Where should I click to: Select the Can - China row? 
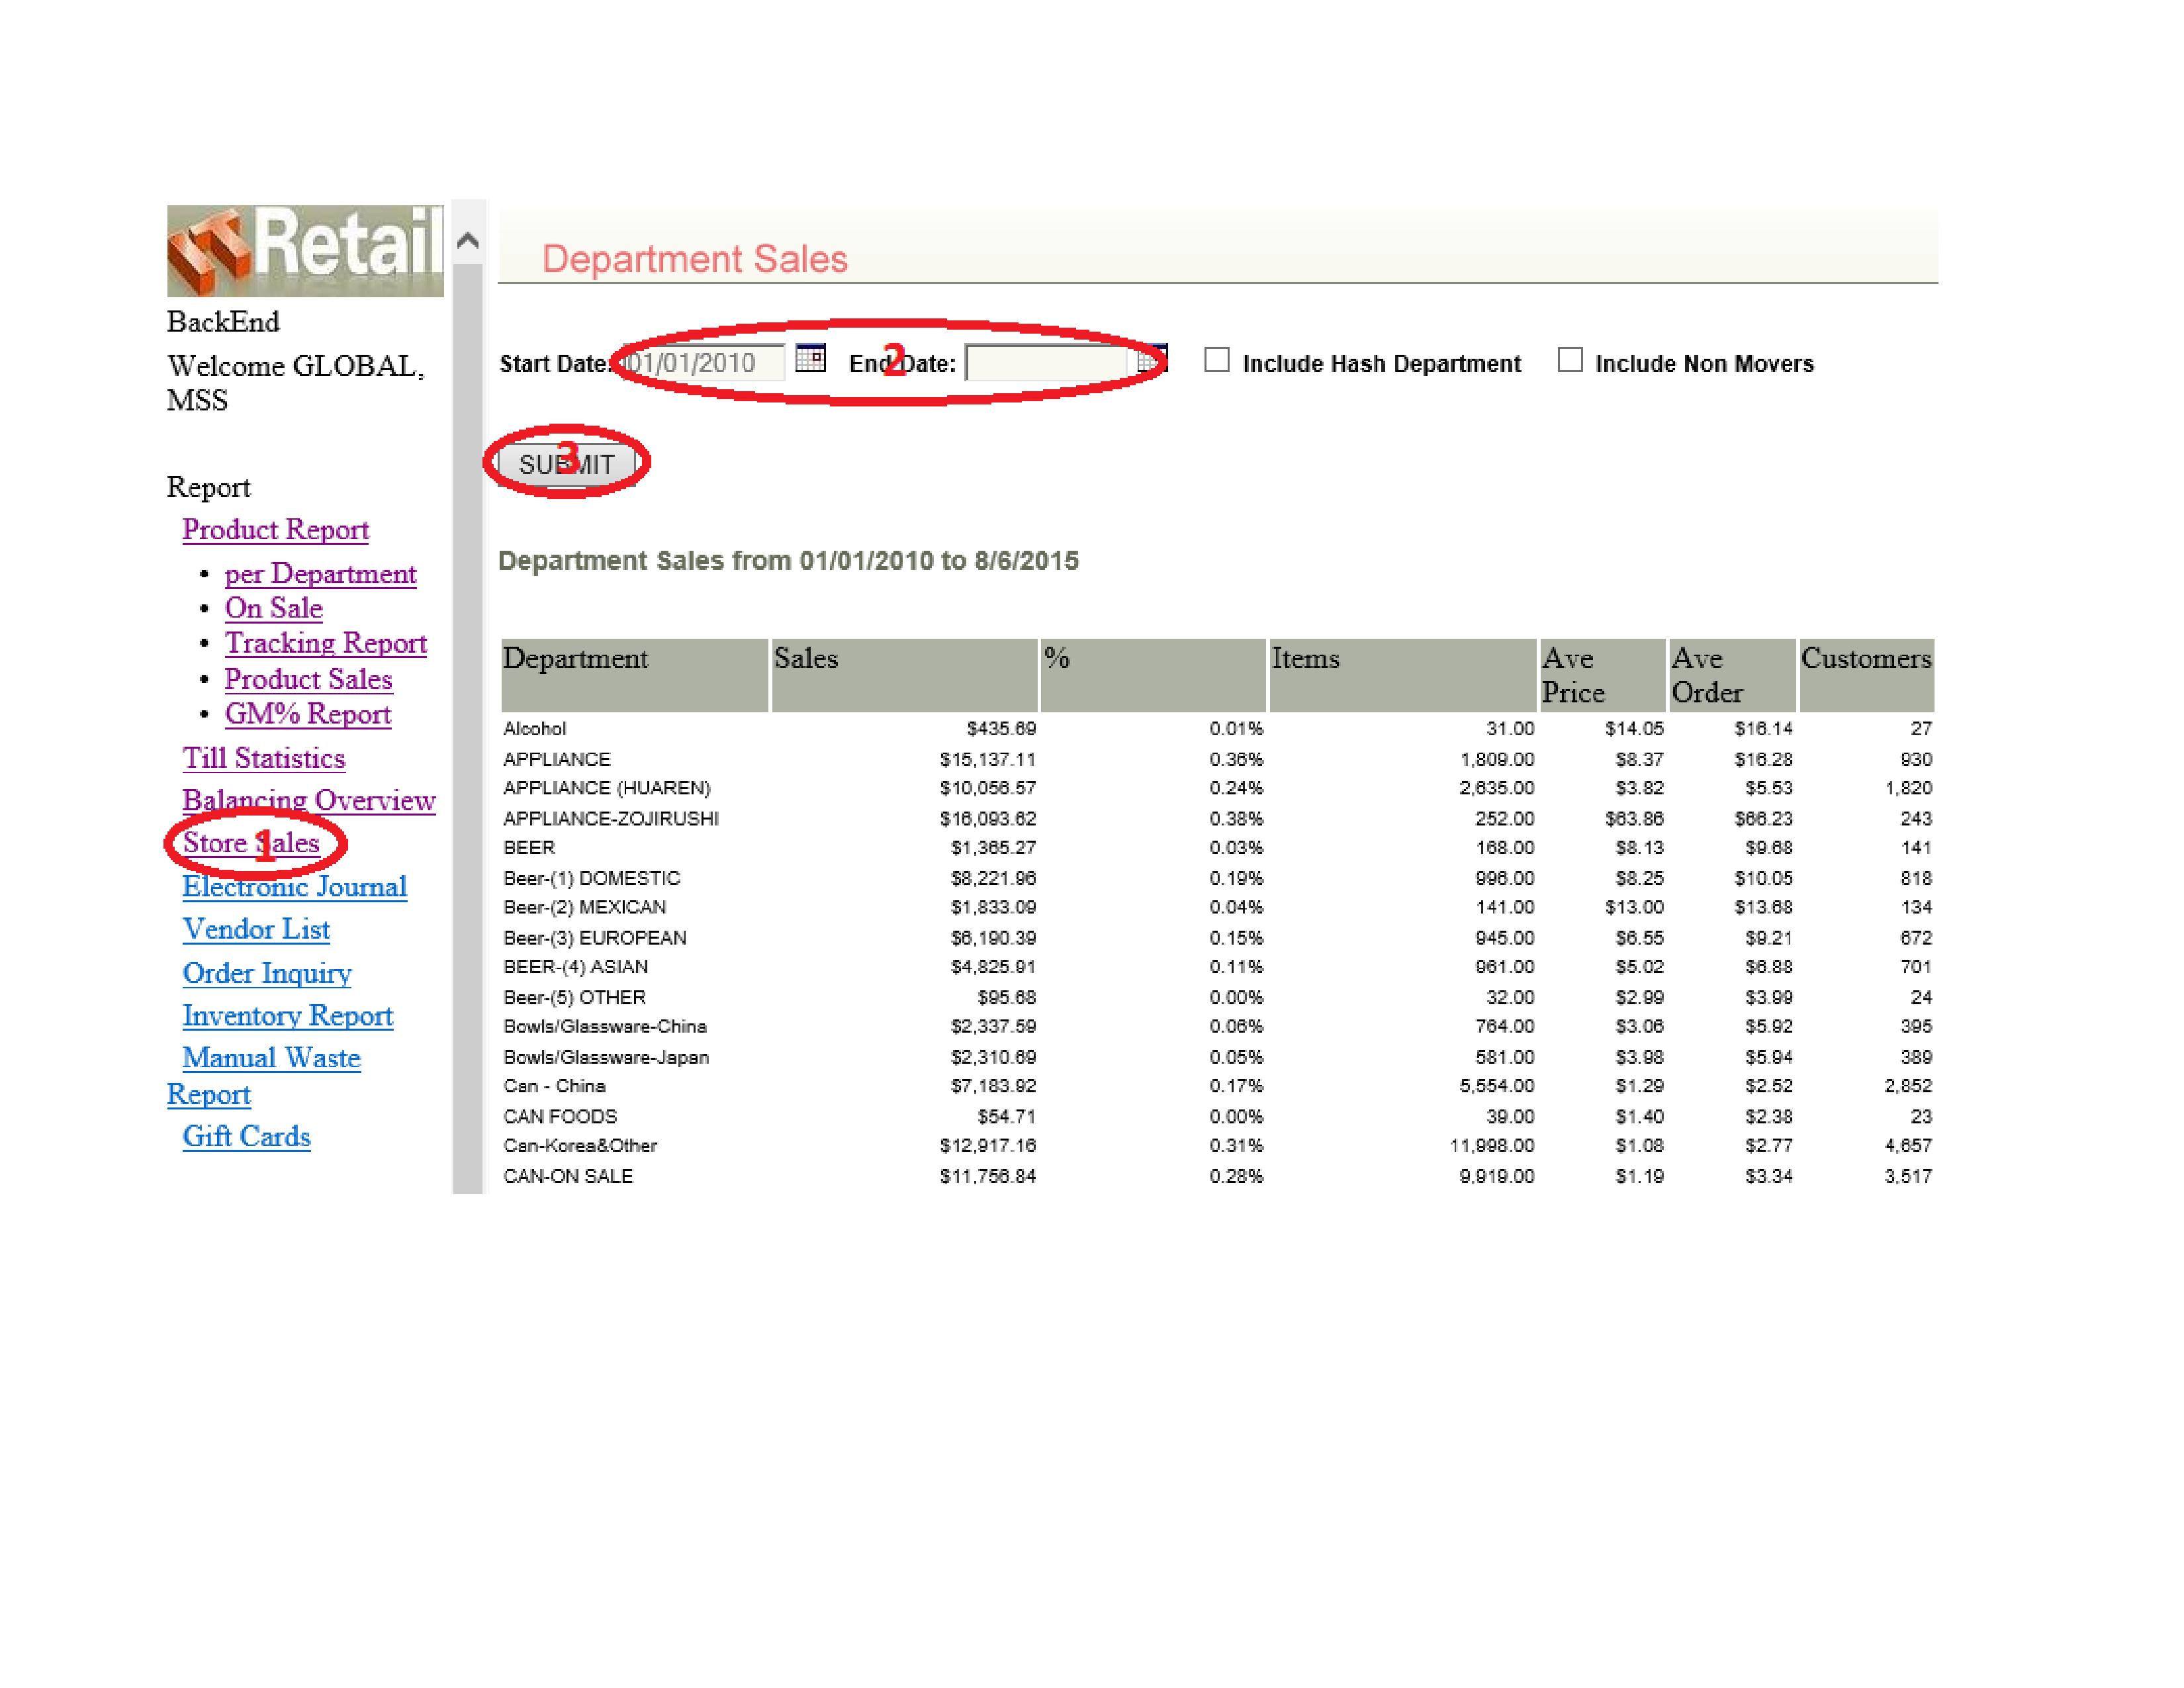[1218, 1086]
